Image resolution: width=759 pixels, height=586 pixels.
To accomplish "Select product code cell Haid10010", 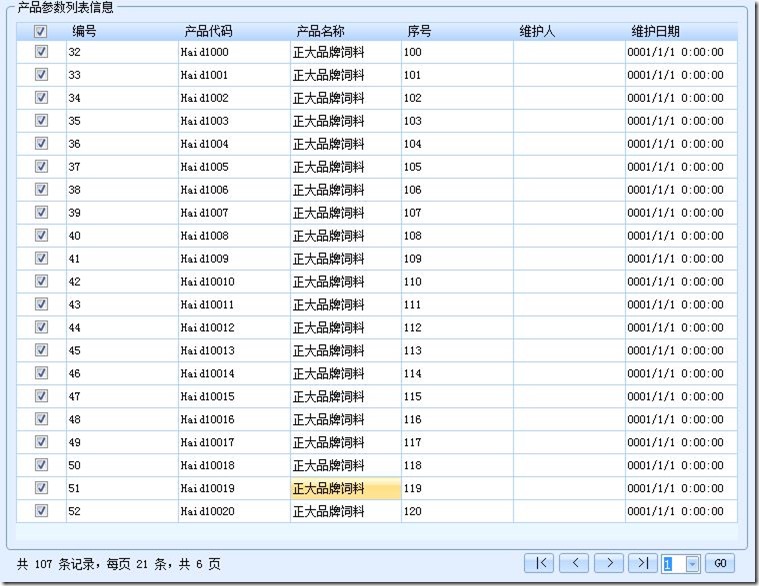I will (x=234, y=281).
